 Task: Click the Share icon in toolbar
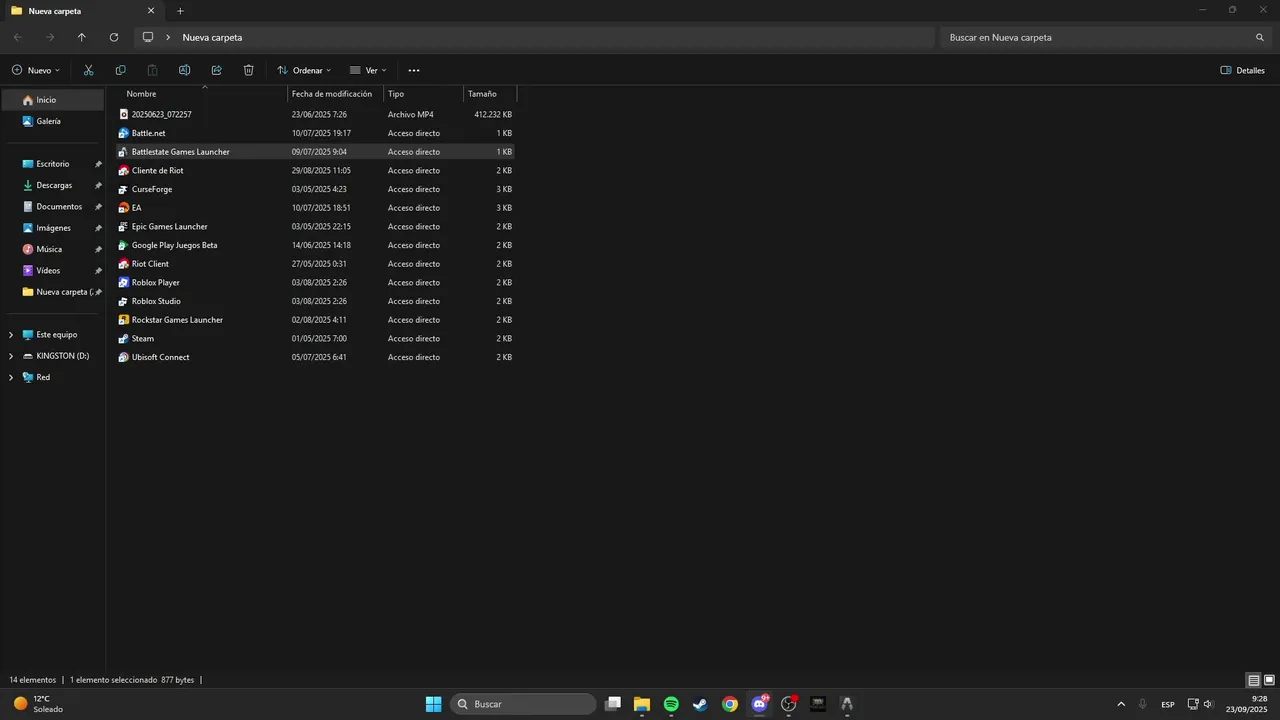tap(216, 70)
